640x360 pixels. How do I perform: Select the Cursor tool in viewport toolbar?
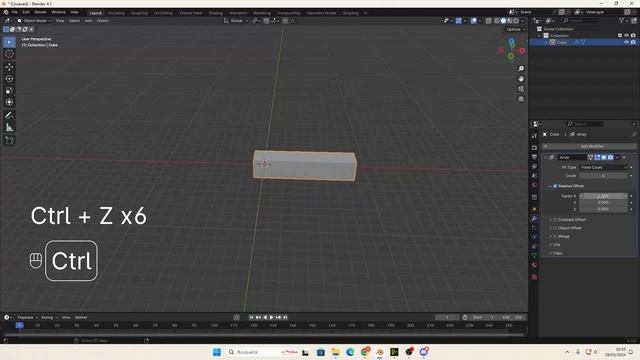(9, 54)
